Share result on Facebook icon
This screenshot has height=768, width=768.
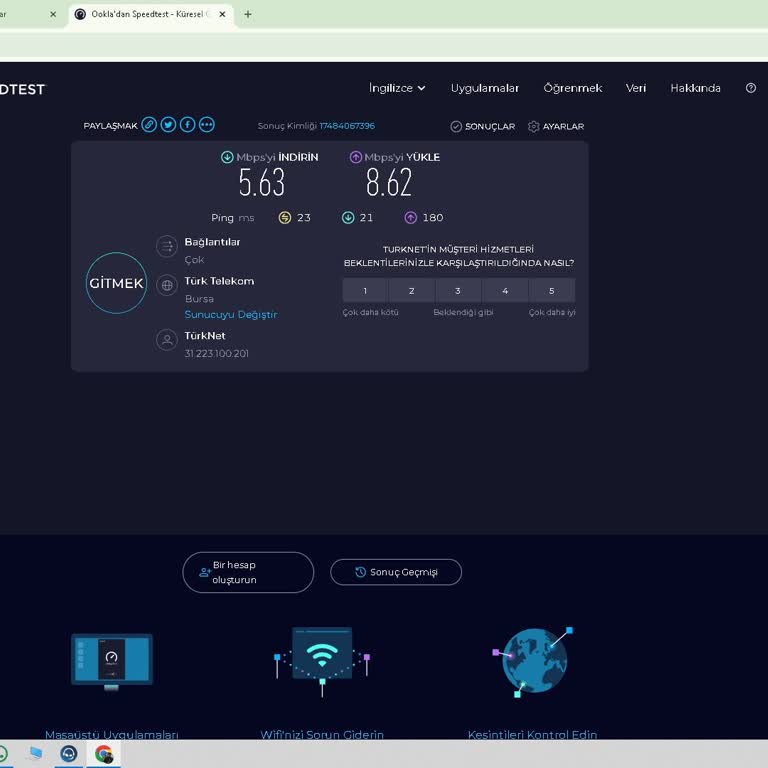(x=187, y=125)
